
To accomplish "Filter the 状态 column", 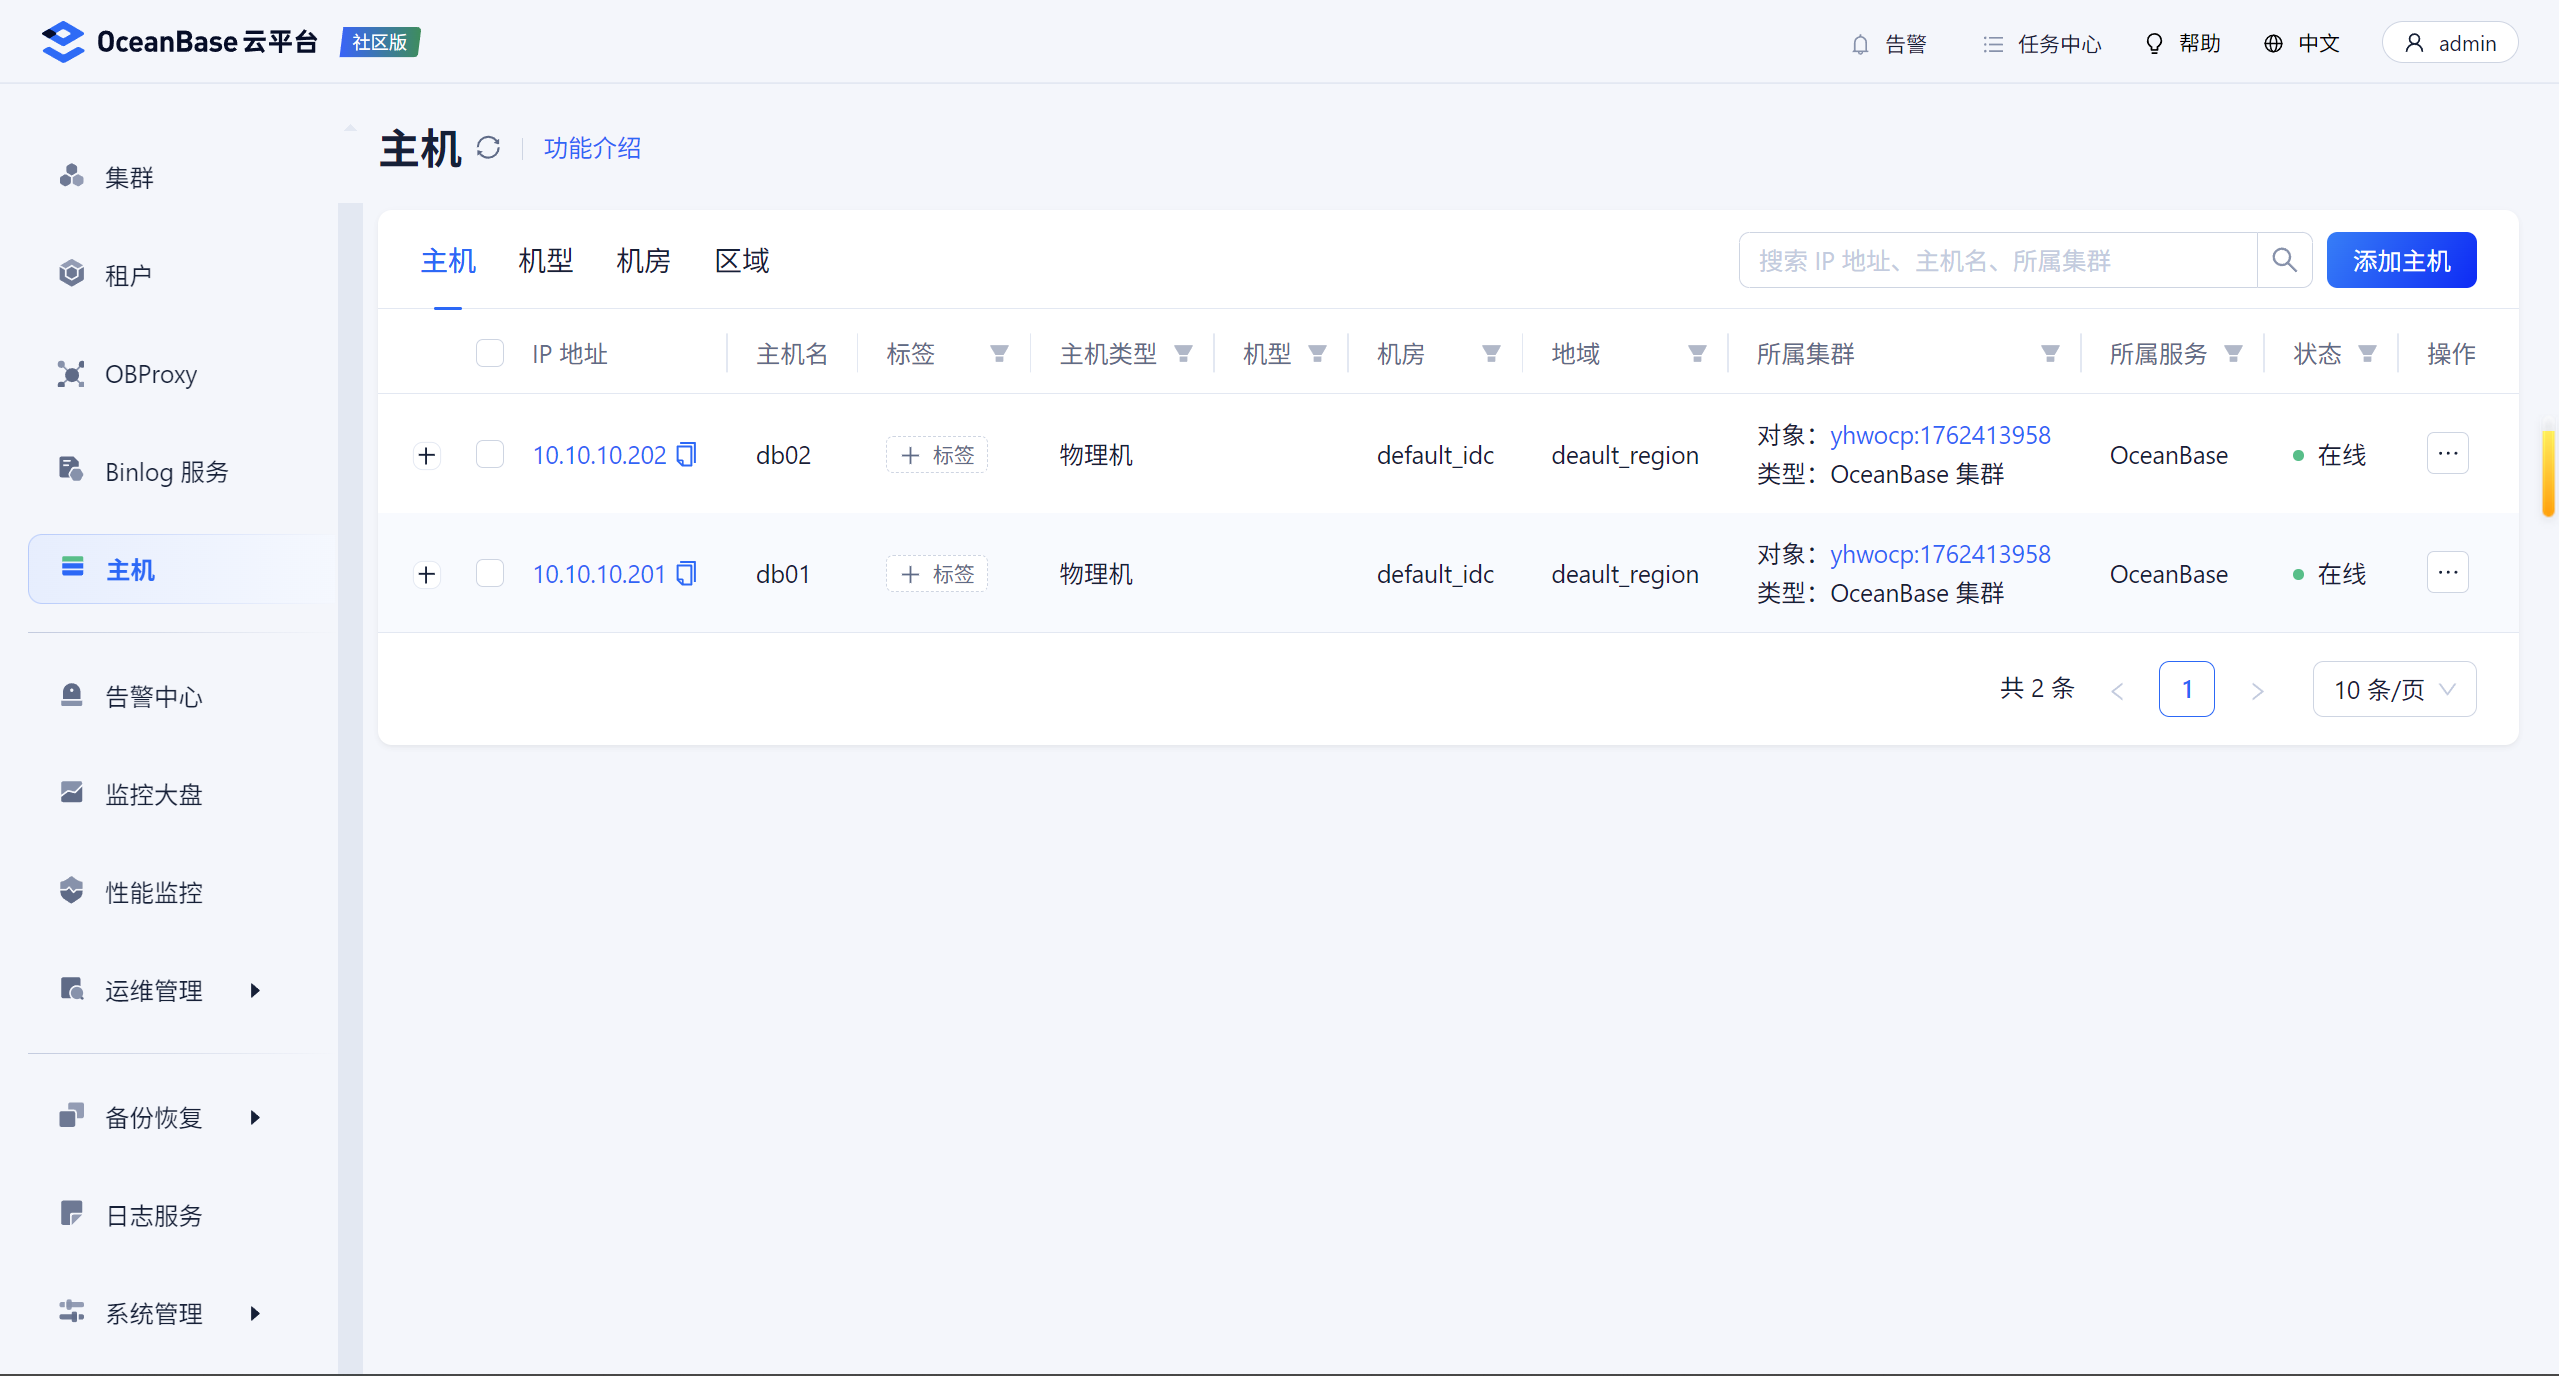I will click(x=2367, y=354).
